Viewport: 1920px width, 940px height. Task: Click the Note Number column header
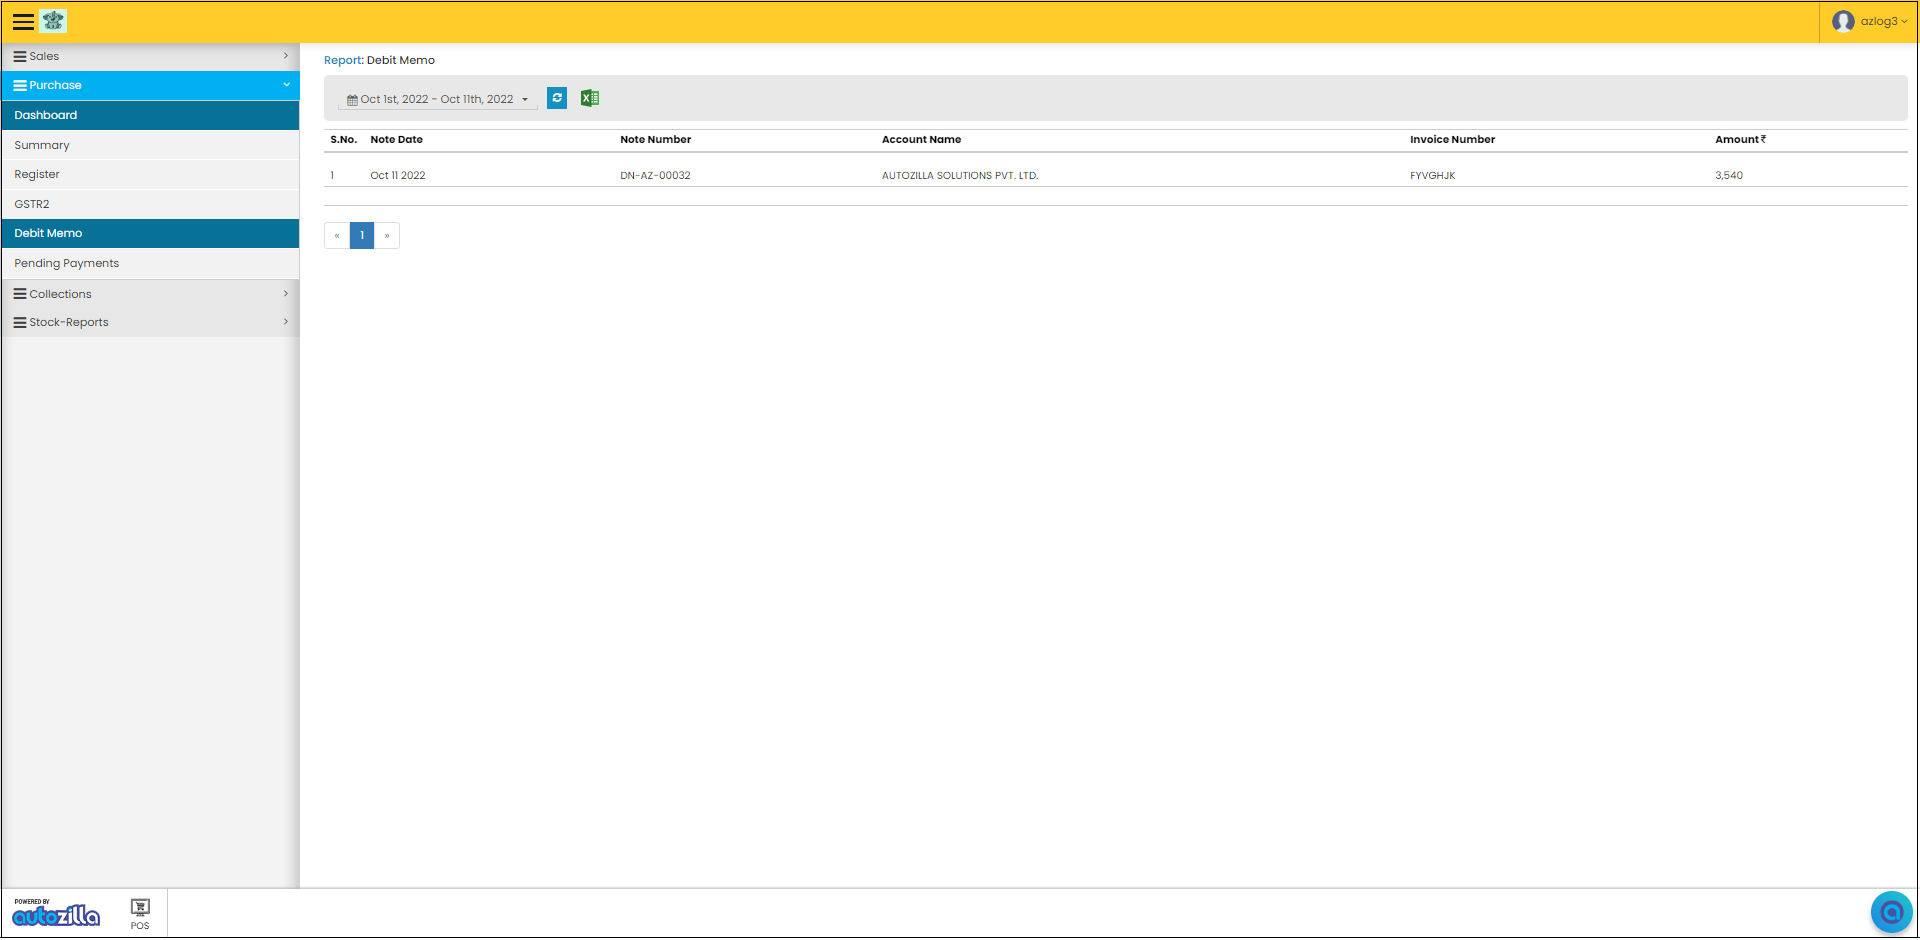pos(656,140)
